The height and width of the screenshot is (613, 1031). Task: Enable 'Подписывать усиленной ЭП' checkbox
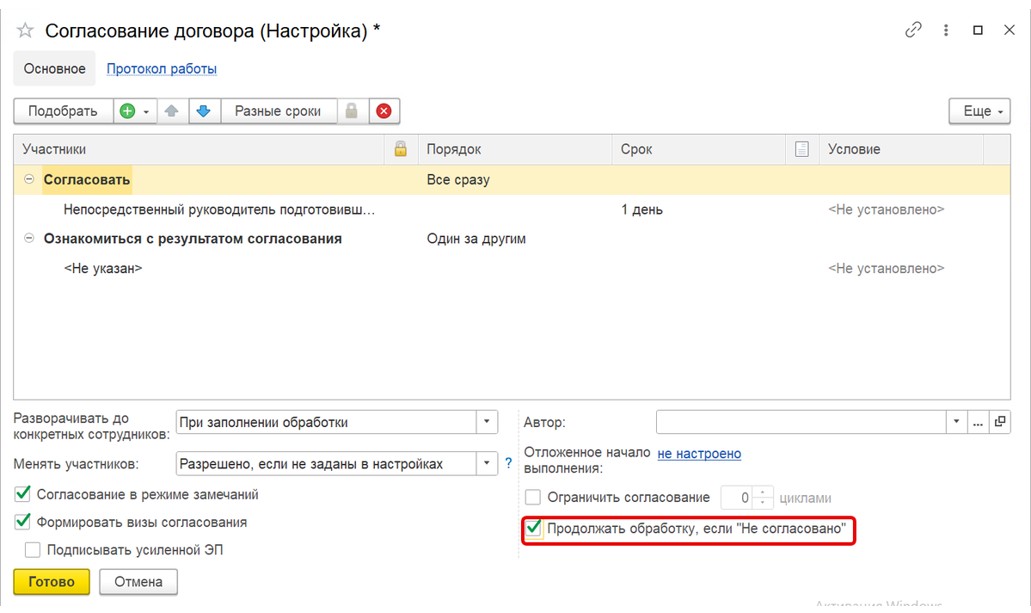coord(33,550)
